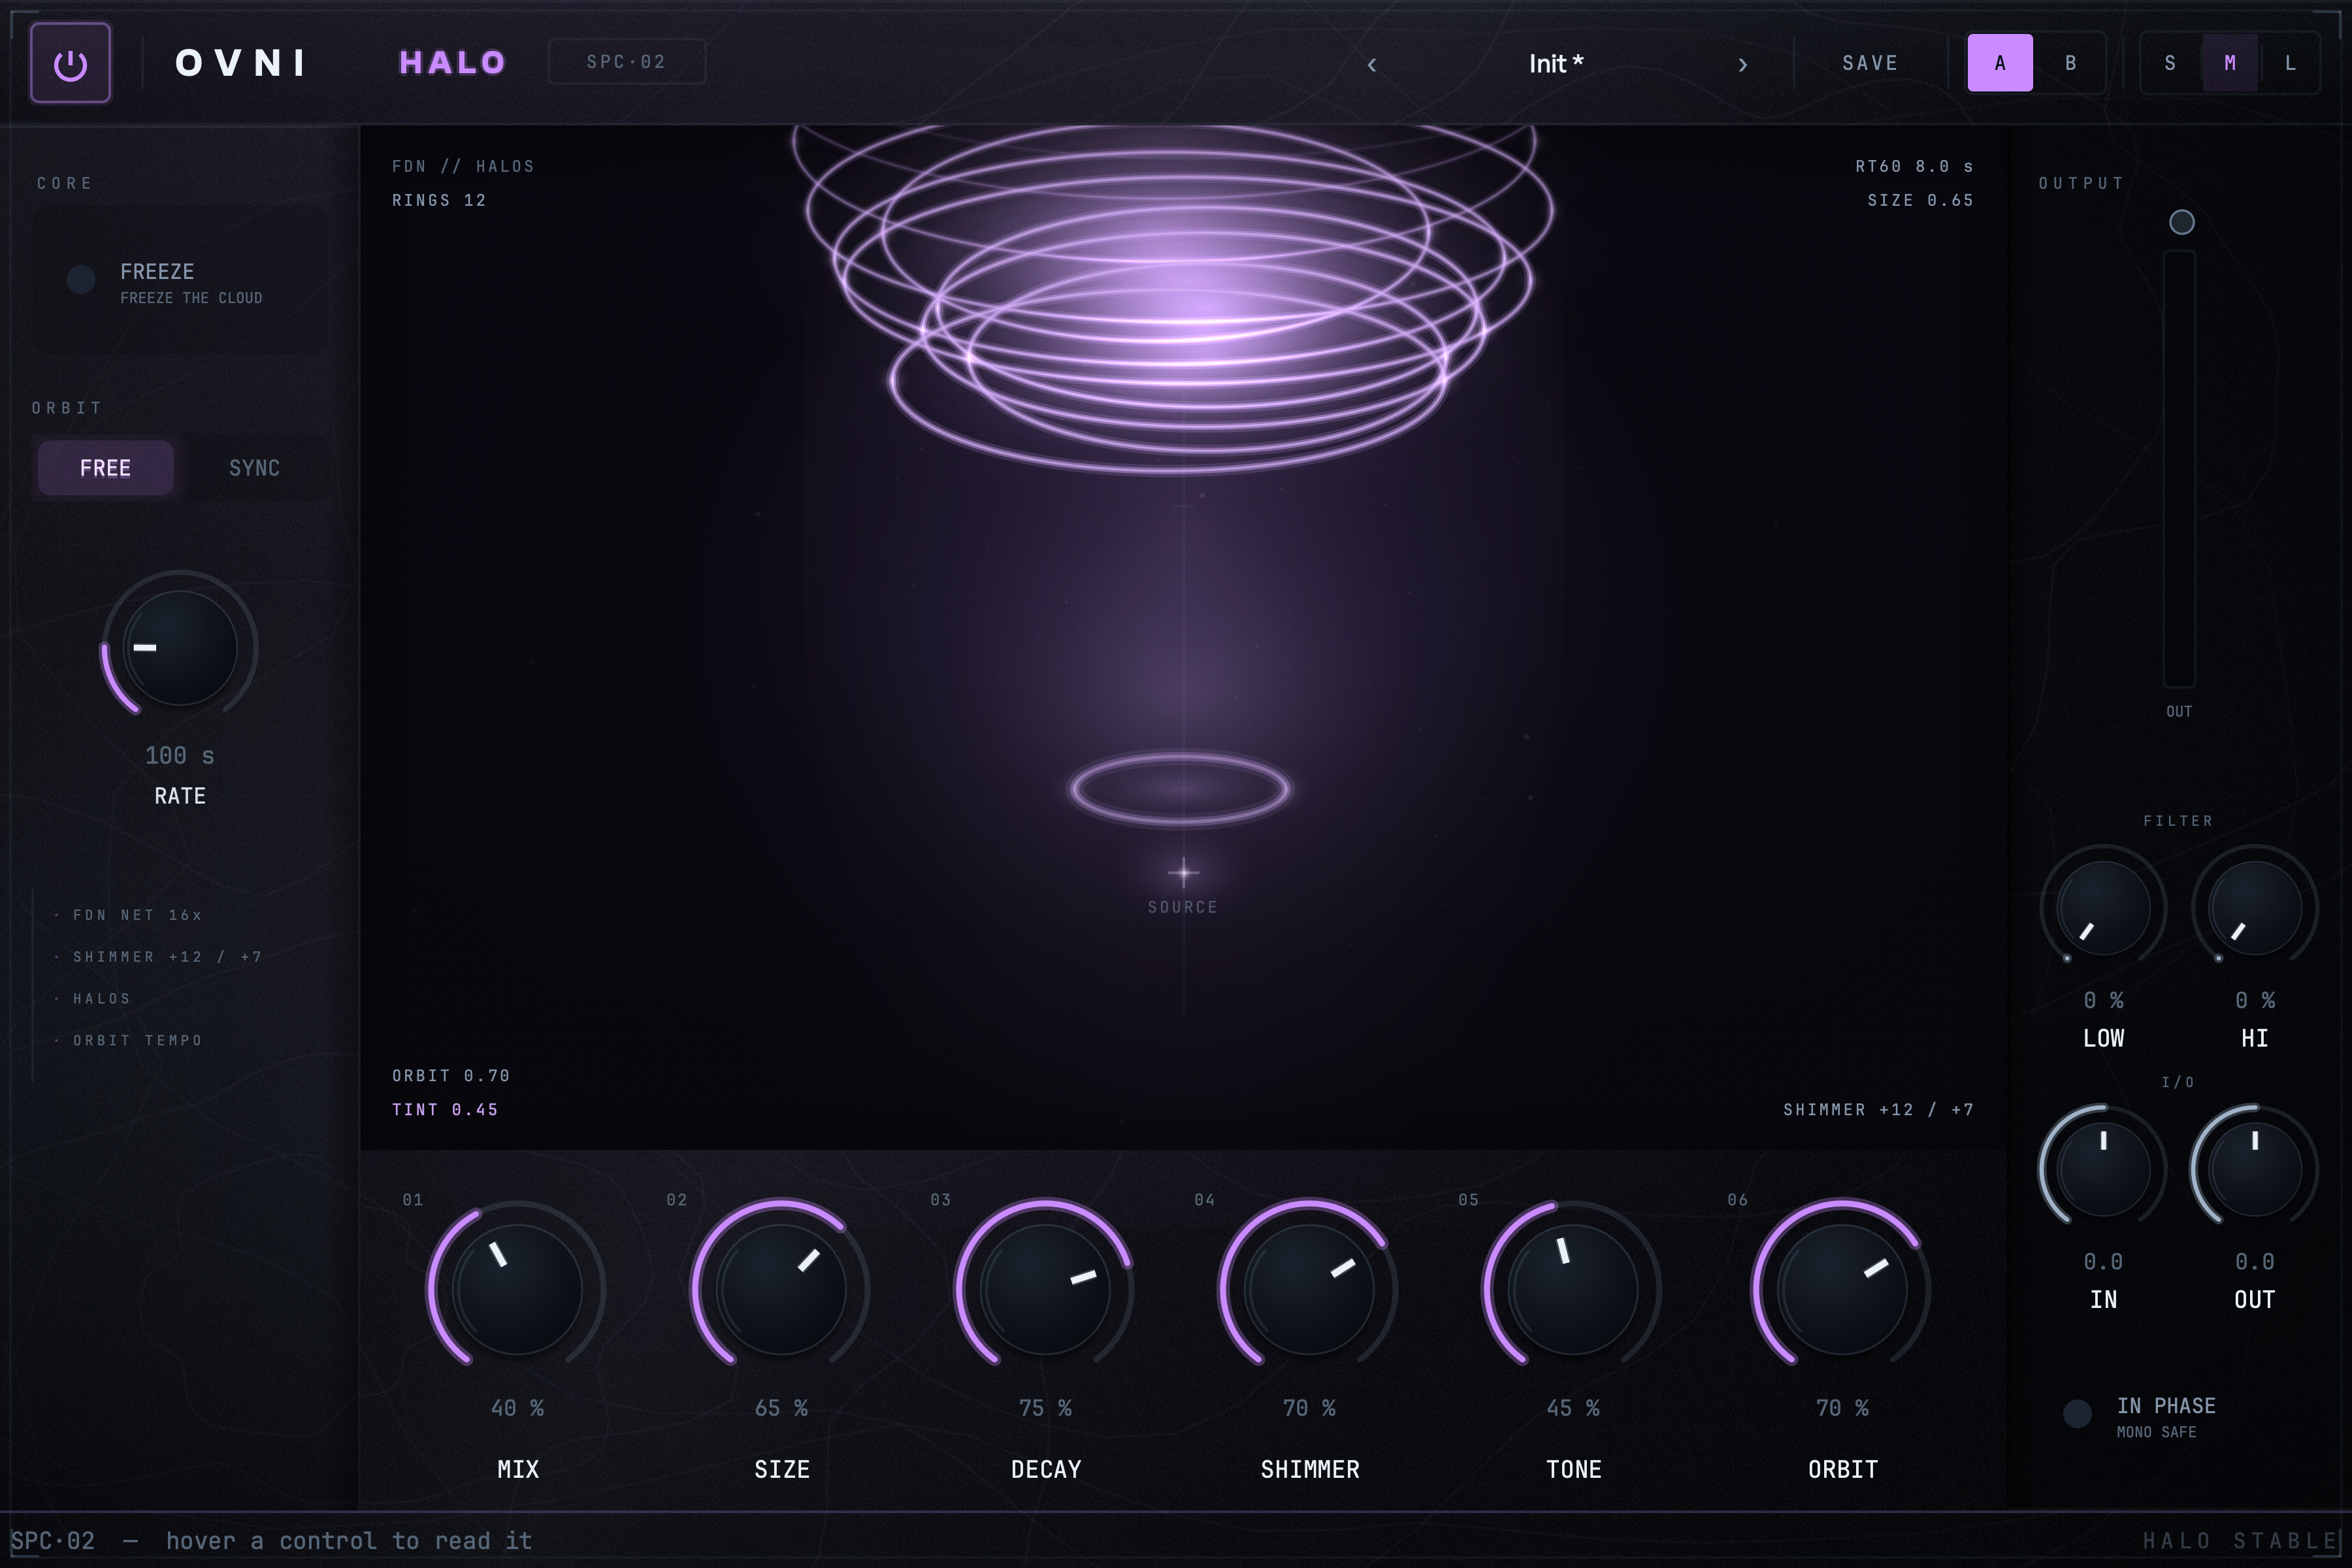Select SYNC orbit mode

(254, 468)
